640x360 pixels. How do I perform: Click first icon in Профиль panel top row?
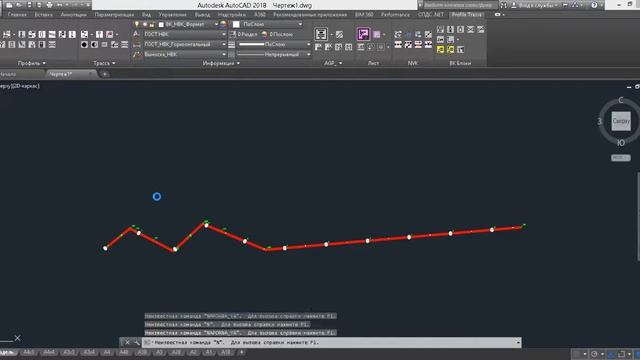7,34
